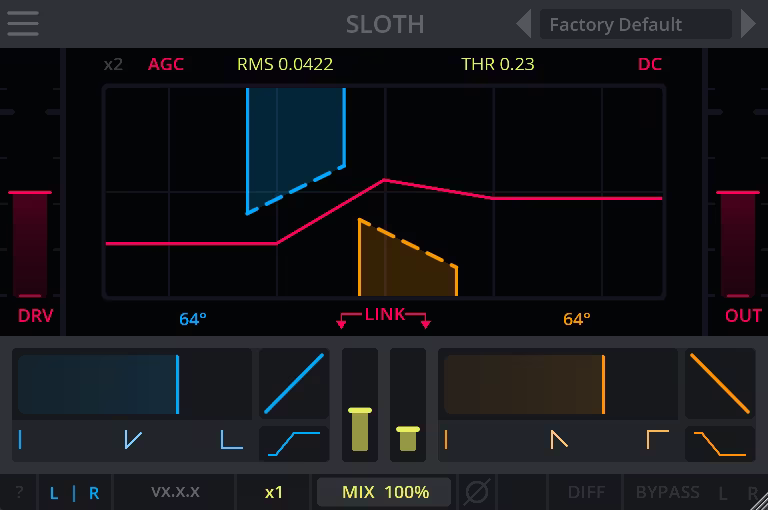Screen dimensions: 768x510
Task: Click the BYPASS button
Action: (667, 492)
